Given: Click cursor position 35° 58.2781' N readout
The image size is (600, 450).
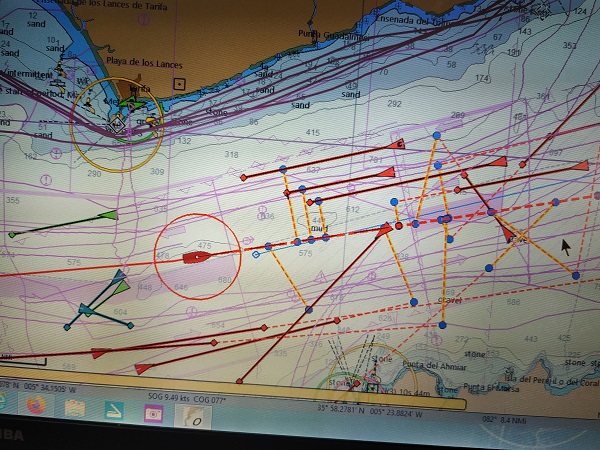Looking at the screenshot, I should pyautogui.click(x=369, y=411).
